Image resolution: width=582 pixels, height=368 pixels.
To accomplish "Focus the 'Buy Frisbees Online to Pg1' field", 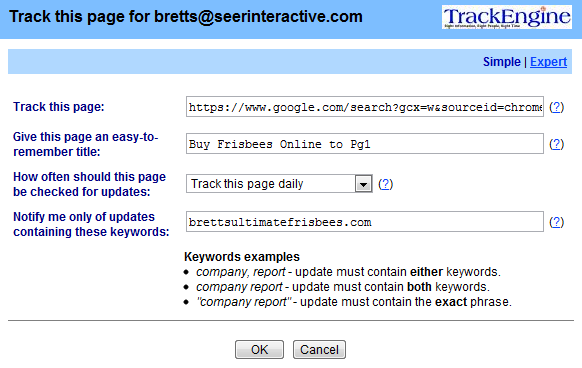I will tap(365, 143).
